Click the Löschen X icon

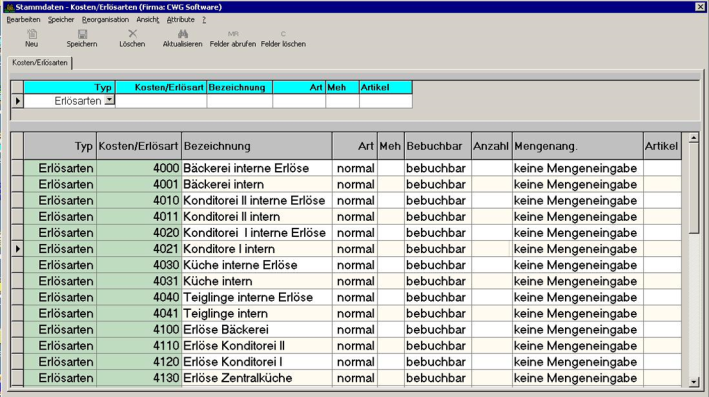coord(132,34)
